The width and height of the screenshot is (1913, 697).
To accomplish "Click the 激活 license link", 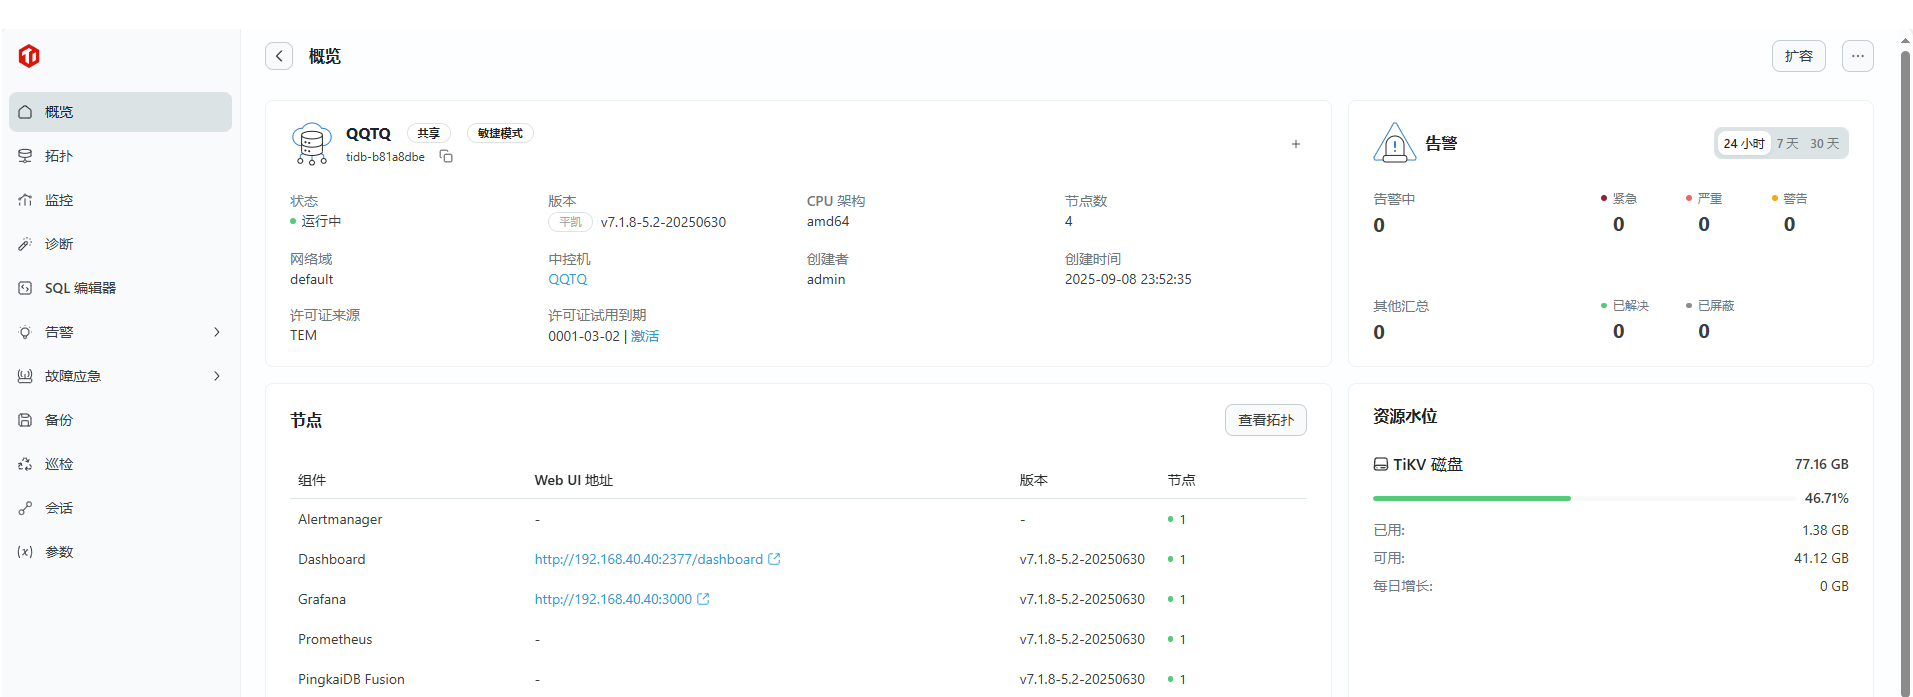I will coord(645,336).
